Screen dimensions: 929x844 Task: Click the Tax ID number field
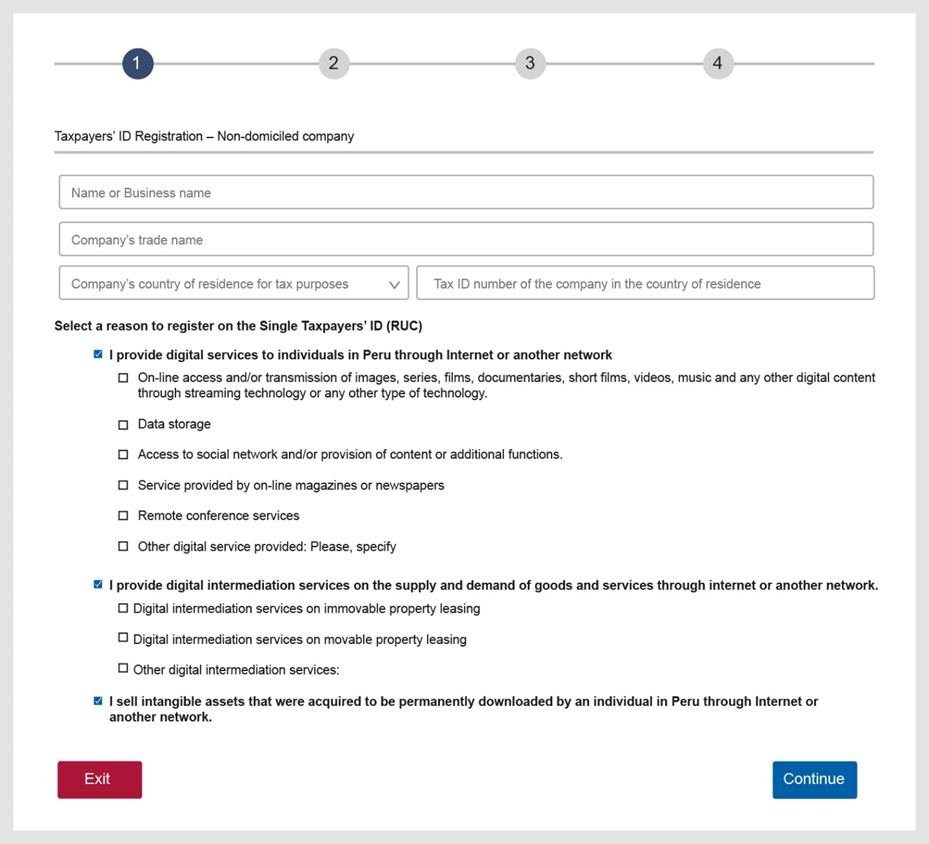pos(645,283)
